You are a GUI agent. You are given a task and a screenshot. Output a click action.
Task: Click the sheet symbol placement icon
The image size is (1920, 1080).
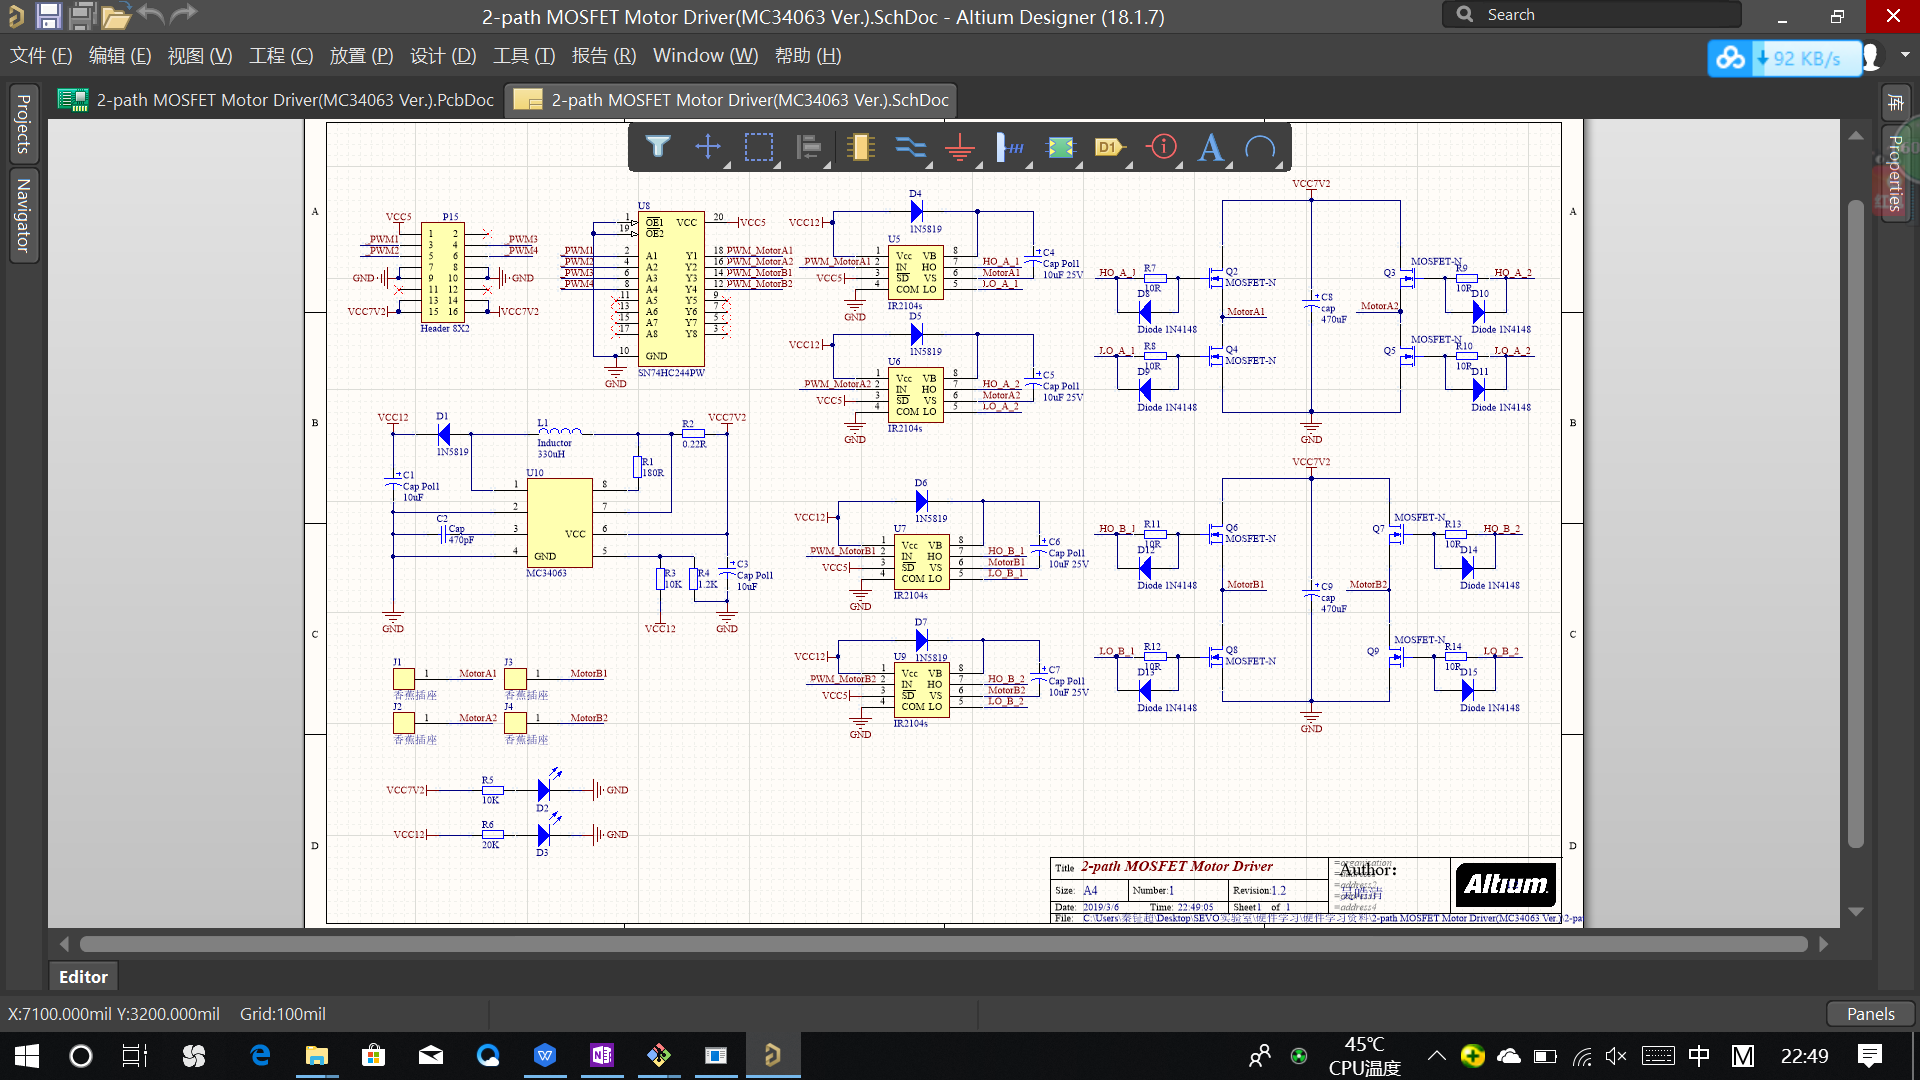1060,147
